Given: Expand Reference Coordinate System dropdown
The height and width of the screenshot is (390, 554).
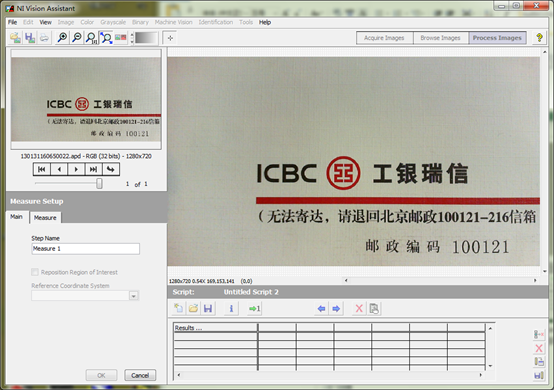Looking at the screenshot, I should tap(134, 296).
